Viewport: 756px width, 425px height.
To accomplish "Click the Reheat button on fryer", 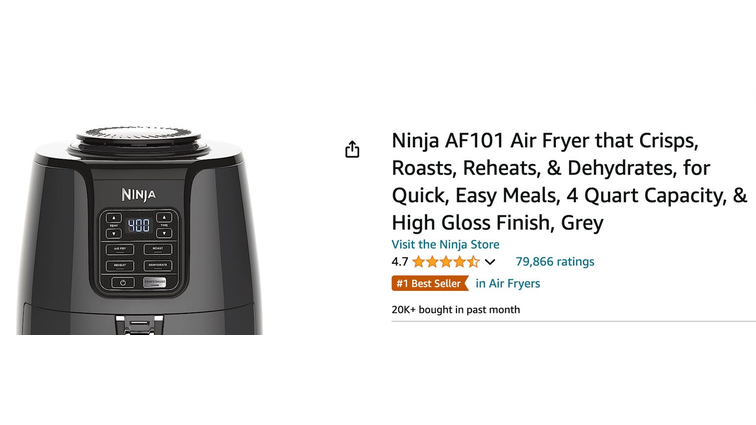I will (x=120, y=265).
